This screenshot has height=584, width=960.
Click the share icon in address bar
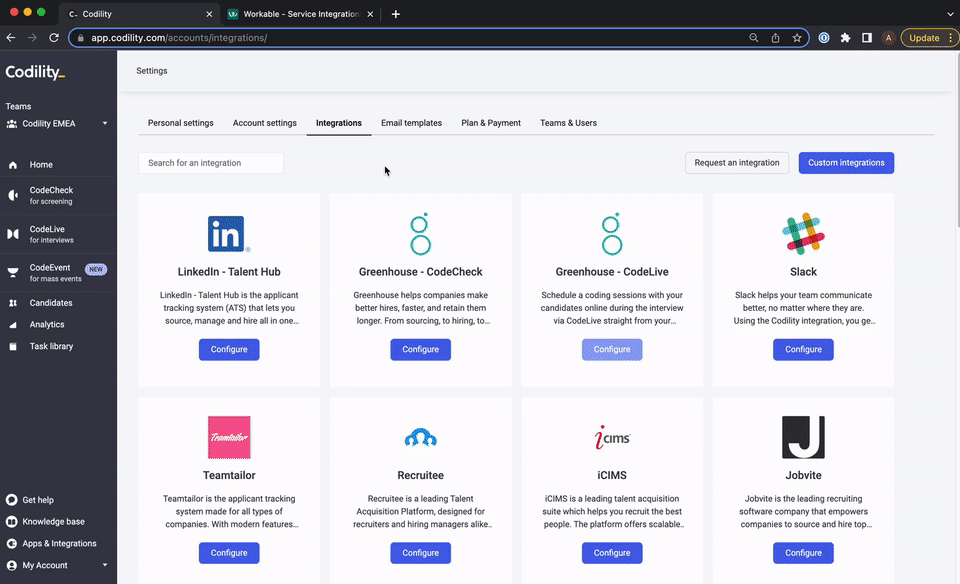(775, 38)
